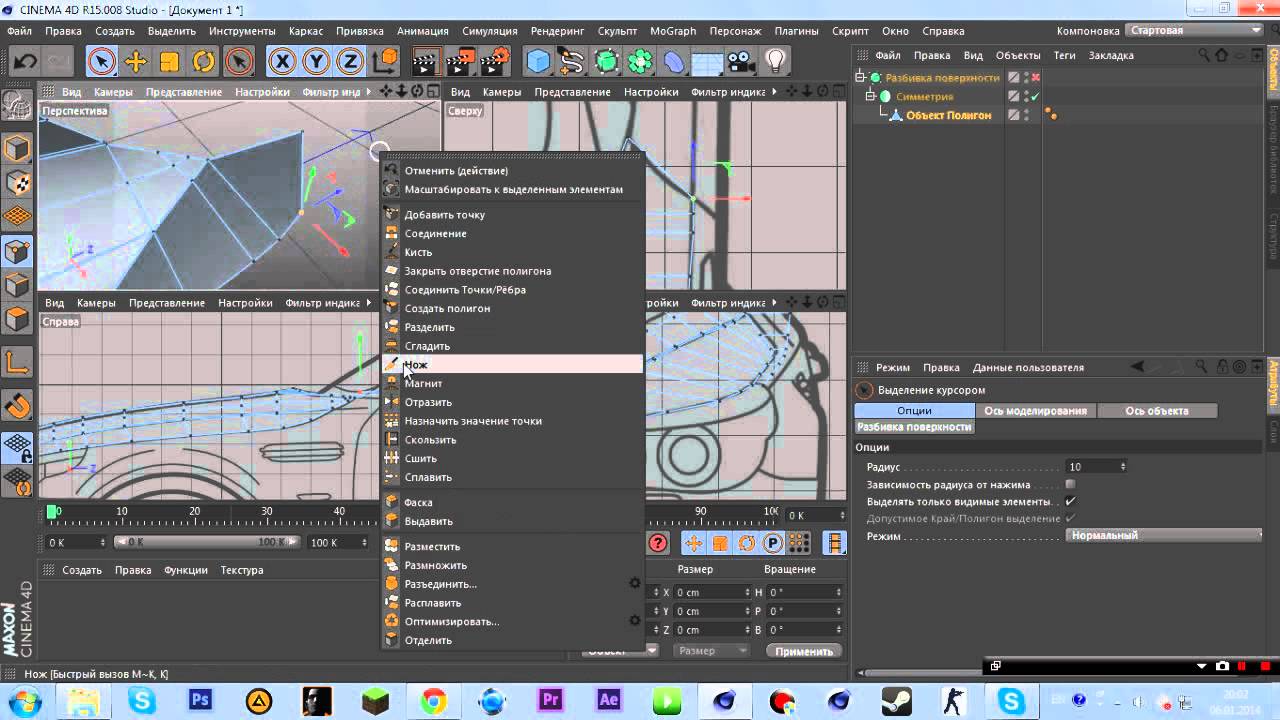1280x720 pixels.
Task: Add a light with the bulb icon
Action: click(775, 62)
